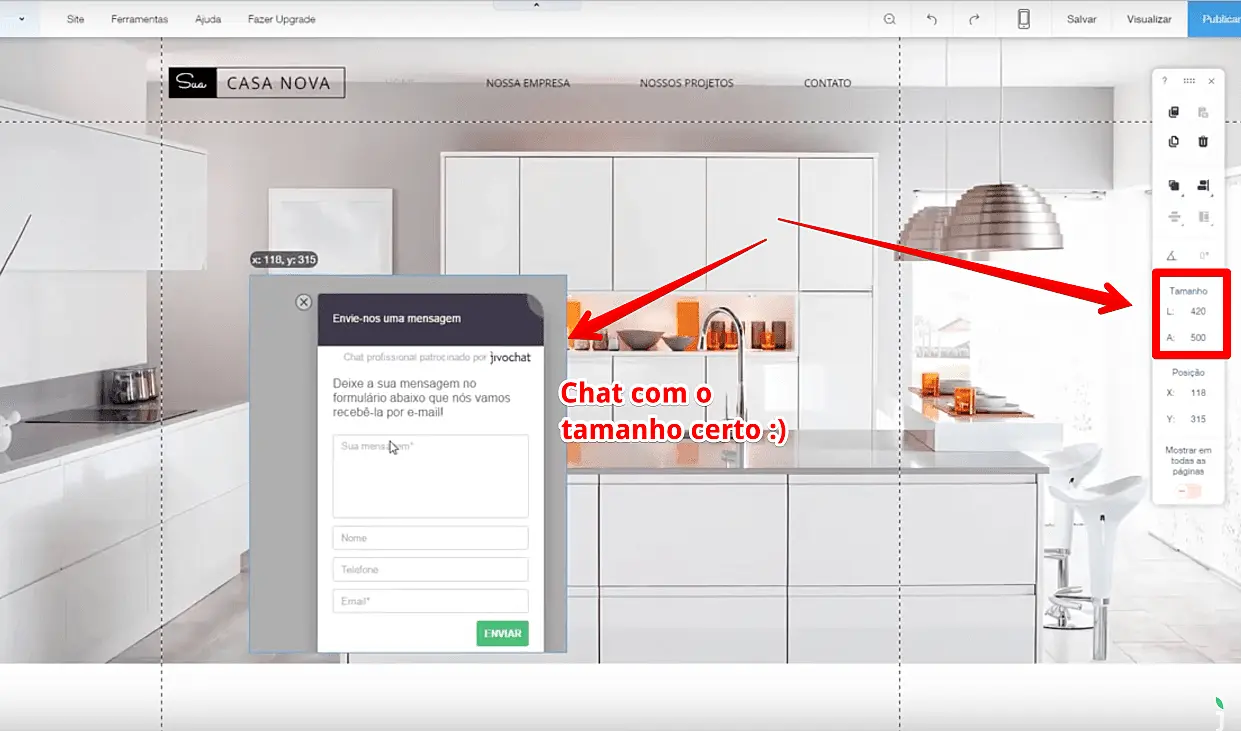This screenshot has height=731, width=1241.
Task: Open the page dropdown at top left
Action: pyautogui.click(x=21, y=19)
